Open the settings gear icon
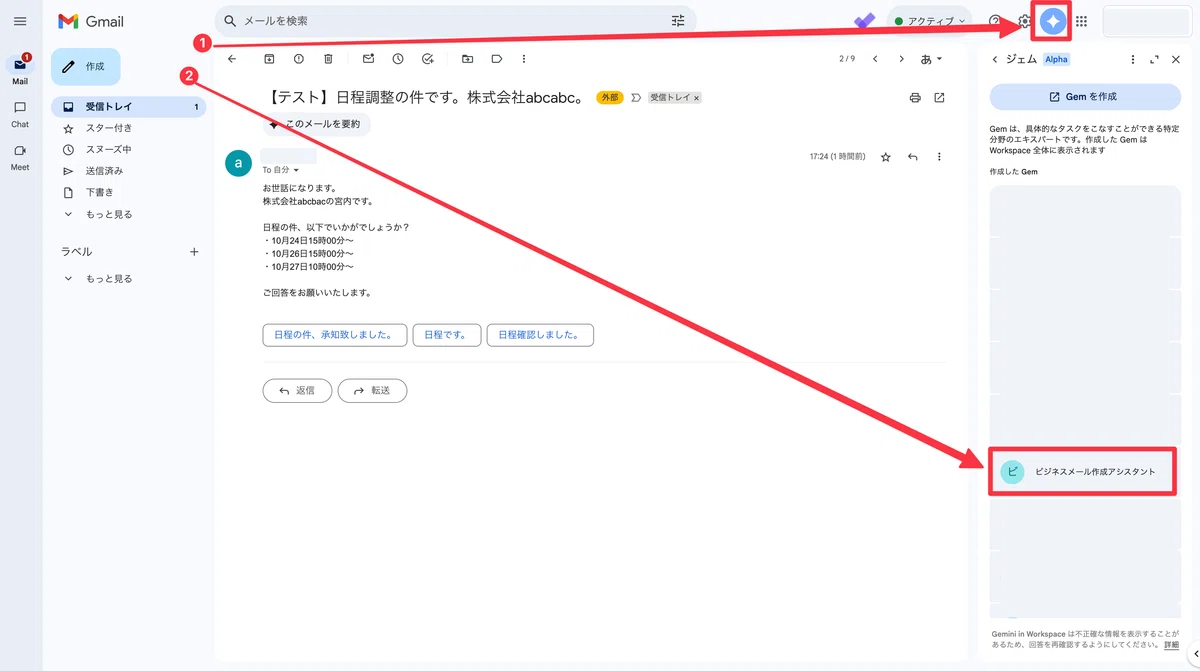 click(1025, 21)
